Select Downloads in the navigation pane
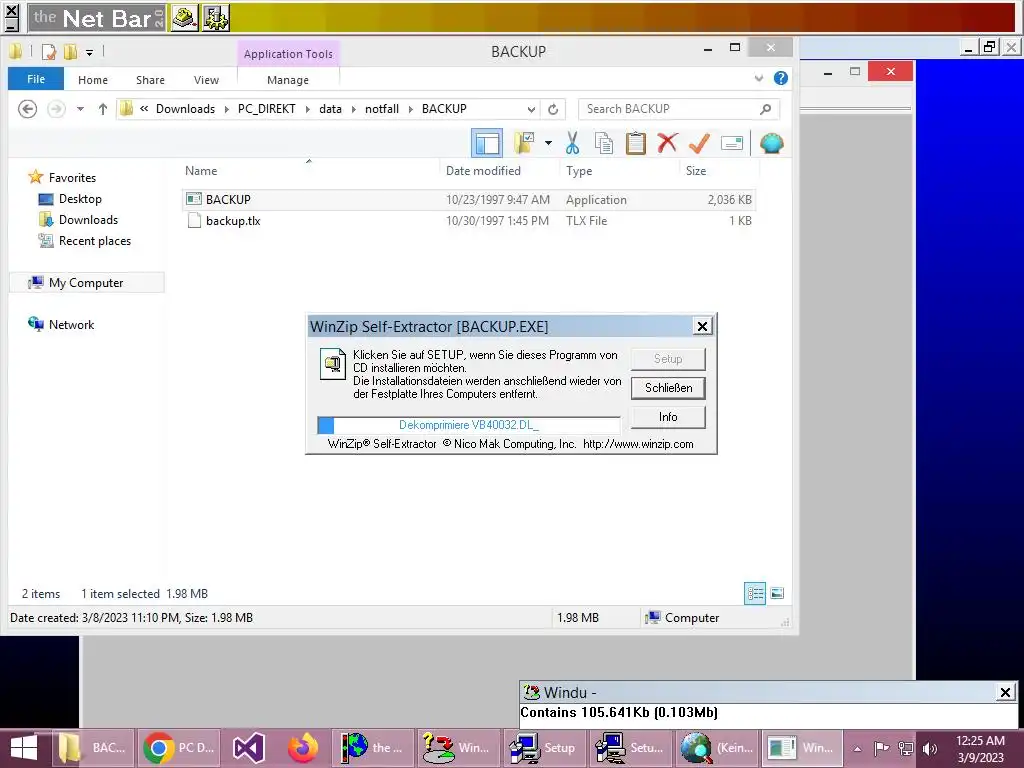 tap(88, 219)
